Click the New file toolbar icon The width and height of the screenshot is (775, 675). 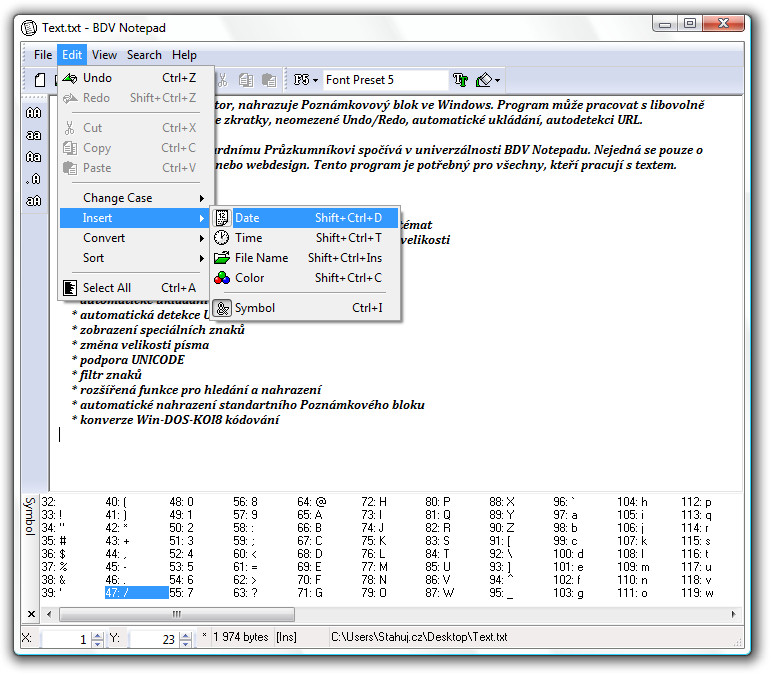[40, 80]
